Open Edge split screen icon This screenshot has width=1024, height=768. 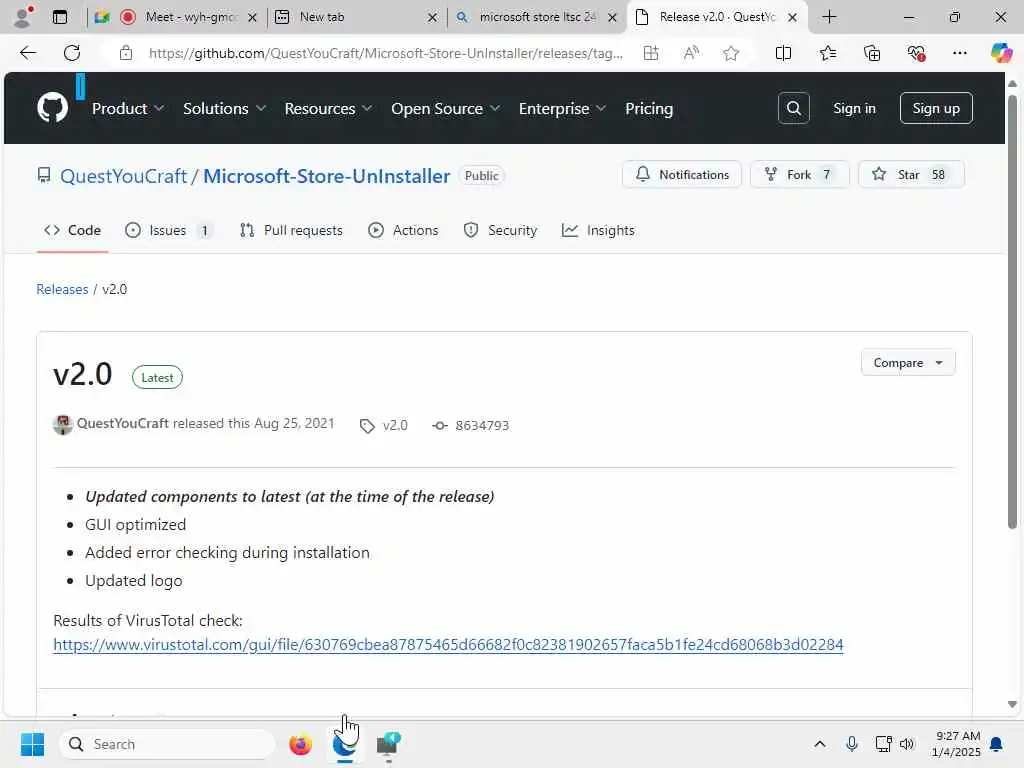pos(783,53)
